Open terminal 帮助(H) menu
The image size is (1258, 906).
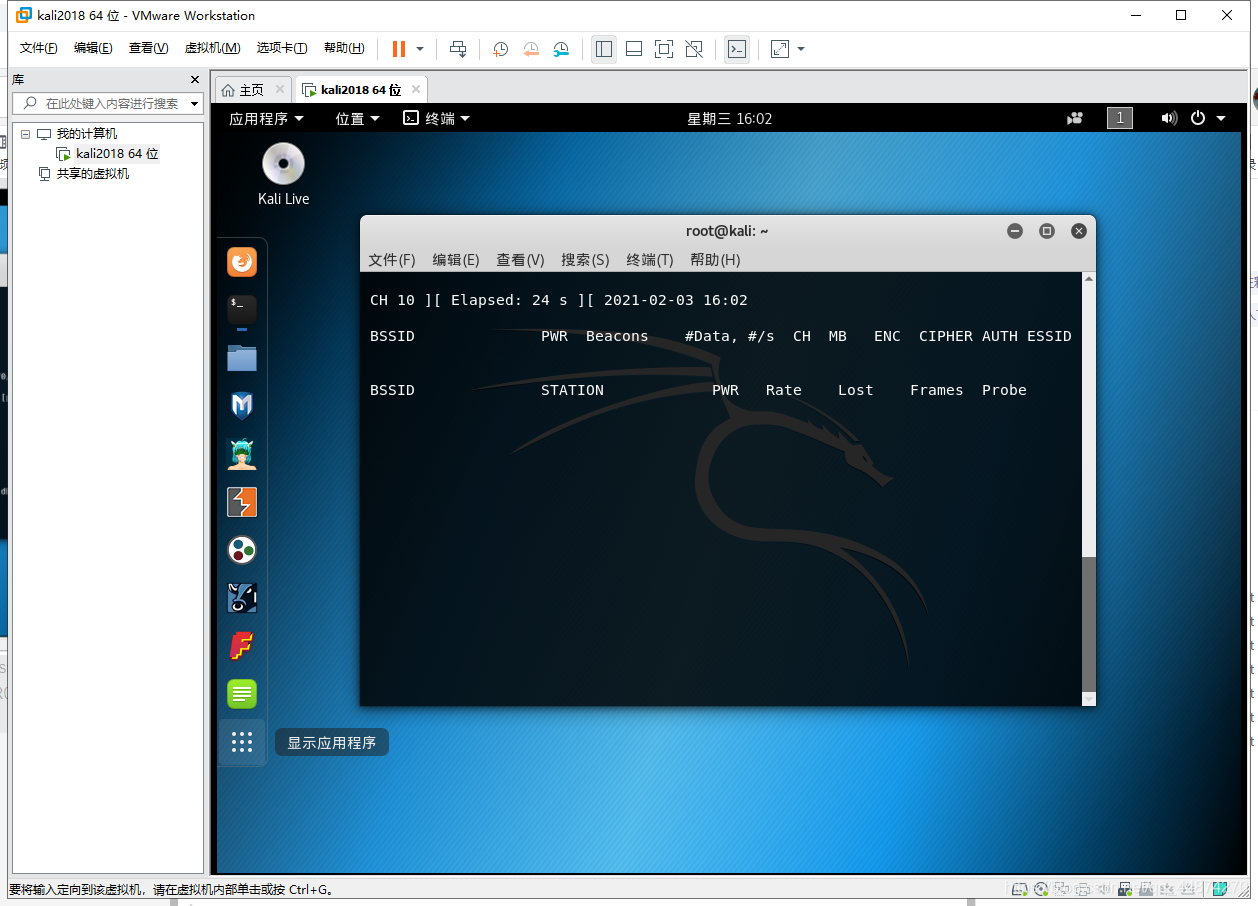point(715,260)
